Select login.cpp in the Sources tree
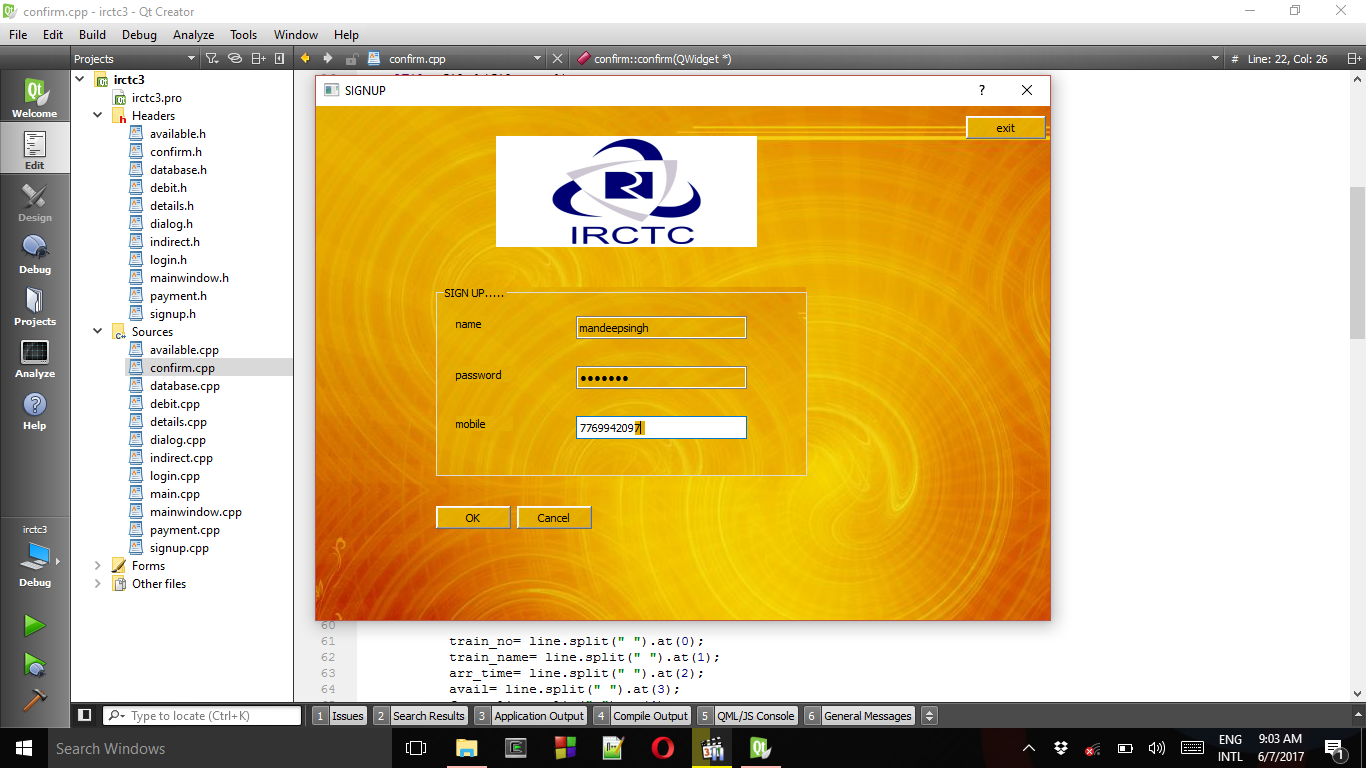 [x=175, y=476]
